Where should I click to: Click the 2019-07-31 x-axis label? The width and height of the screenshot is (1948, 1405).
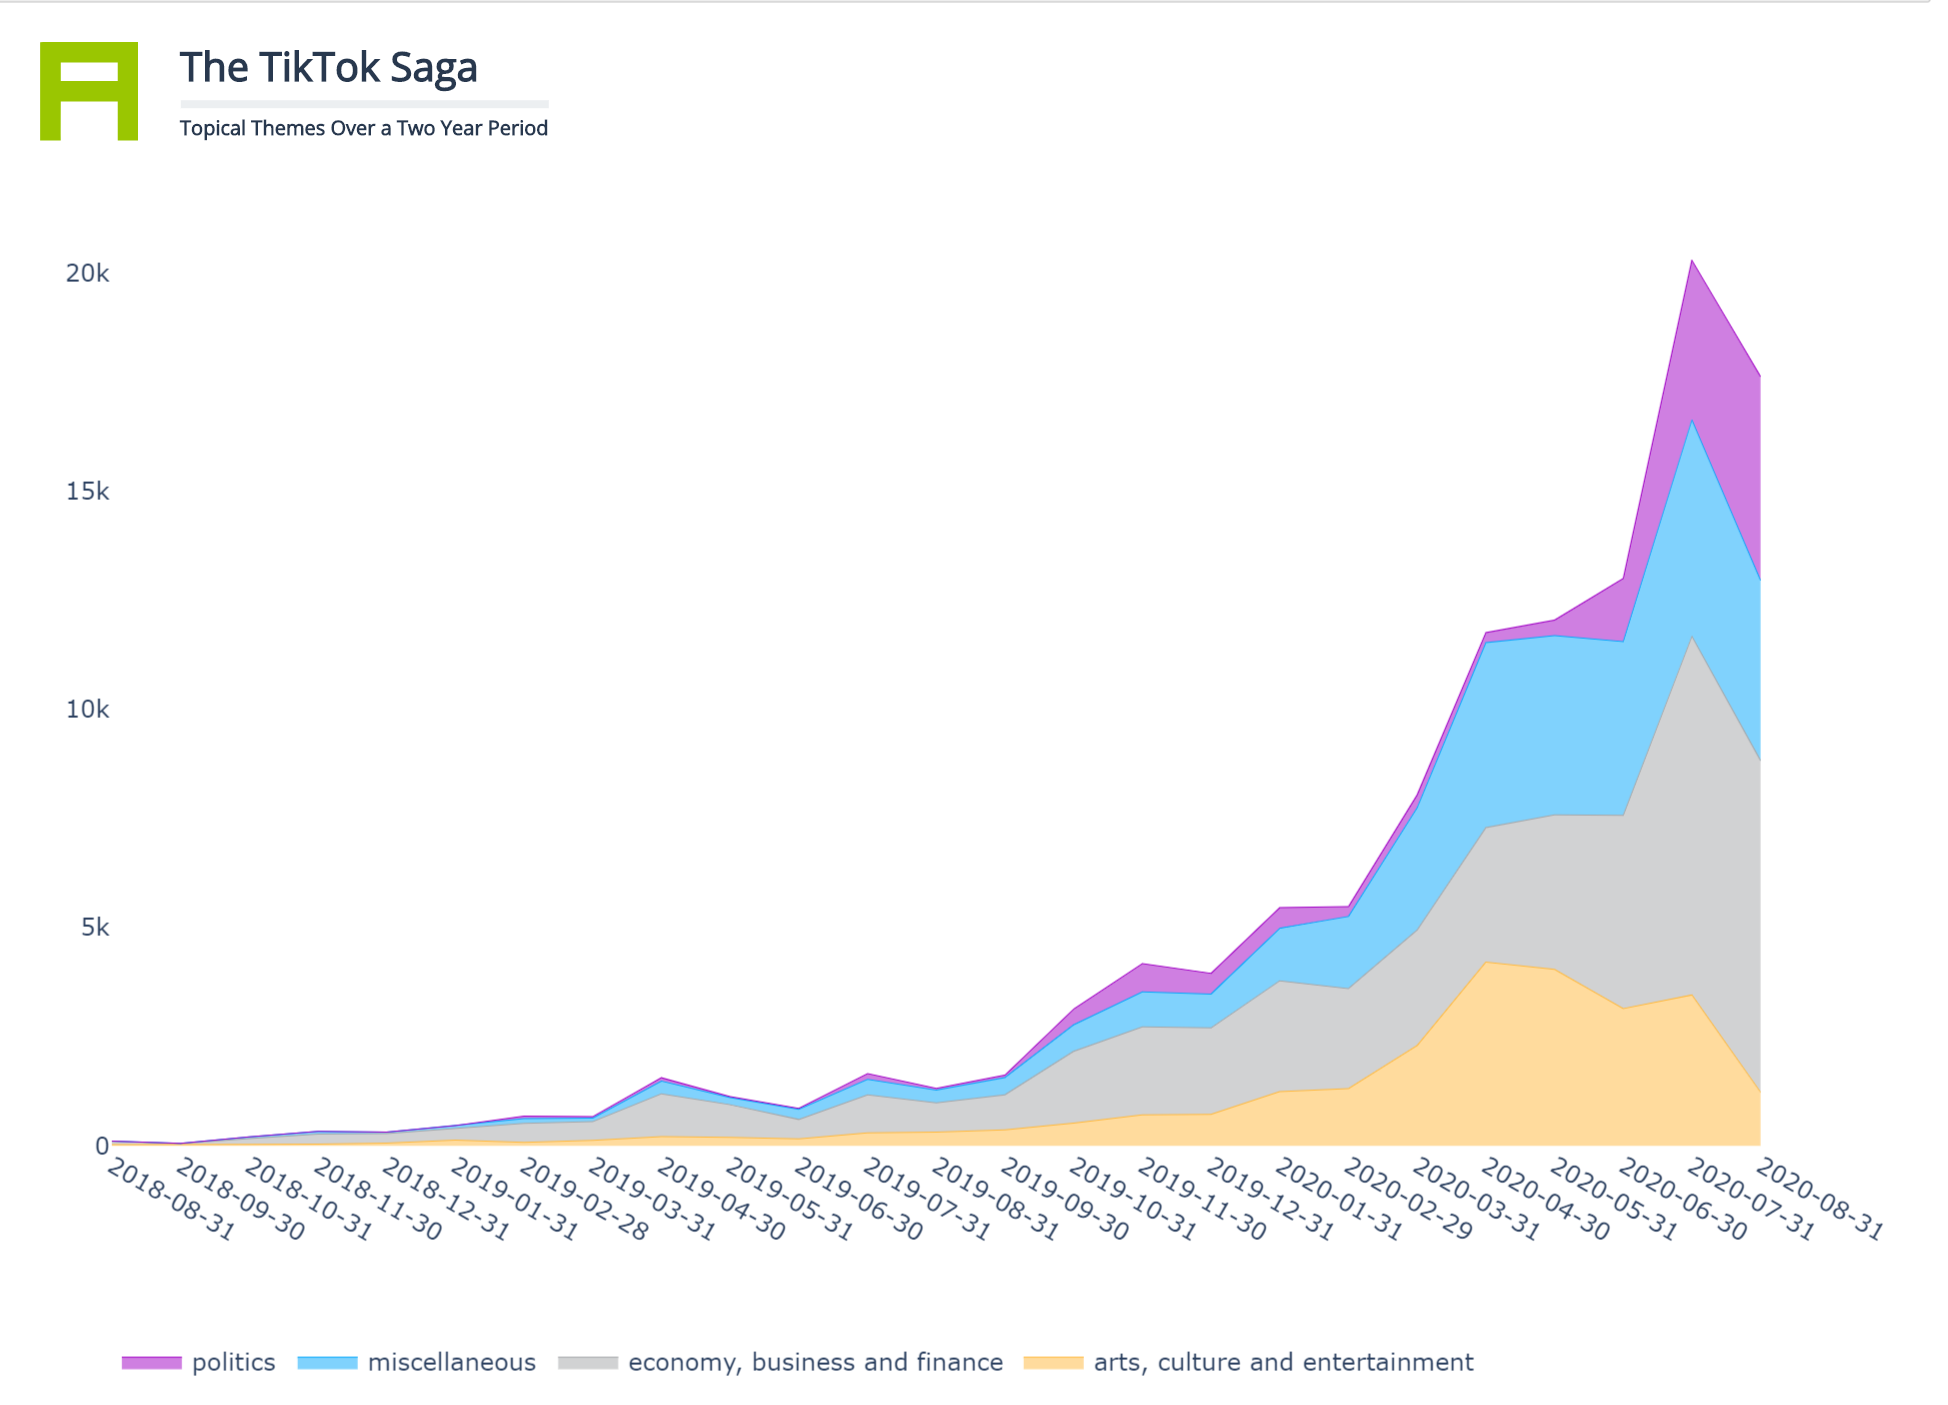point(926,1200)
